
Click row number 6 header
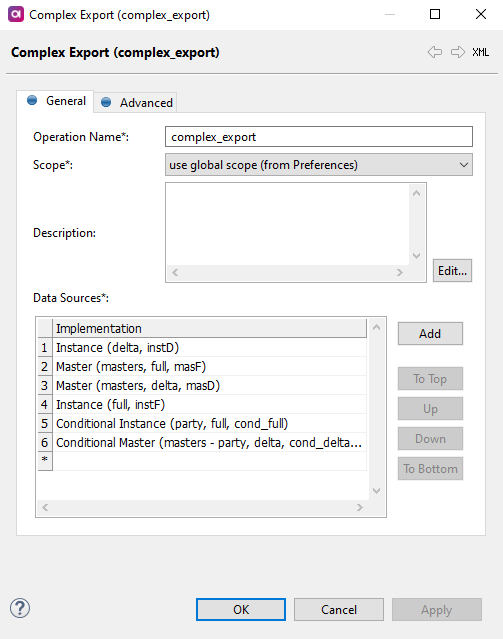click(45, 443)
